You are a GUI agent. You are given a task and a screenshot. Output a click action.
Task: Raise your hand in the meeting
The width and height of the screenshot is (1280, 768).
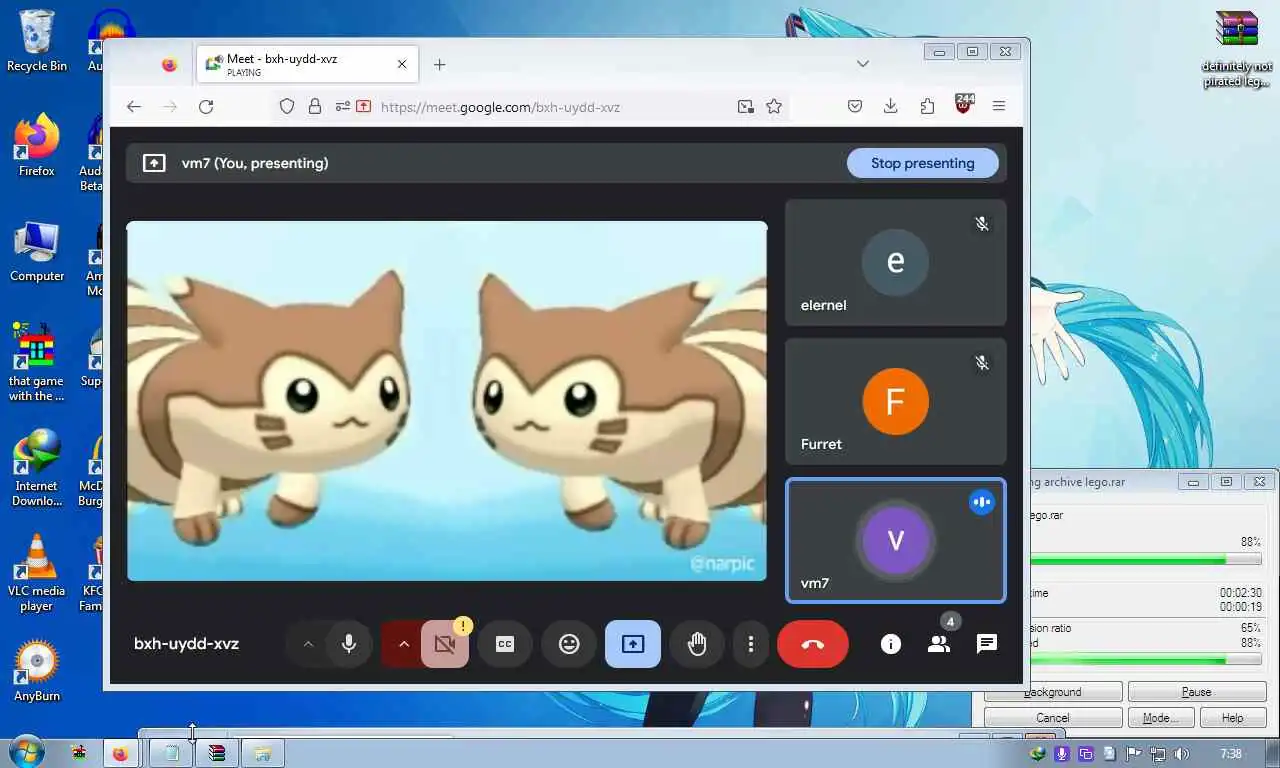[697, 644]
